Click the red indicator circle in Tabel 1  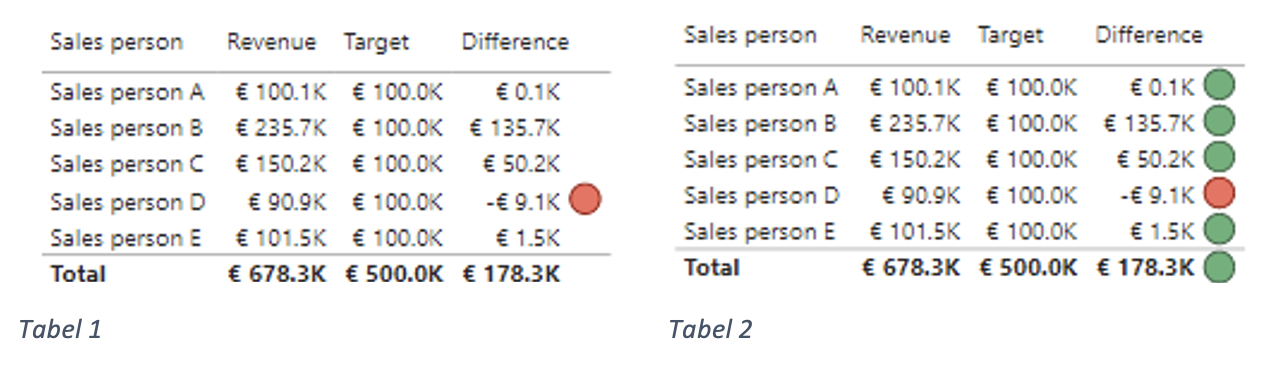pyautogui.click(x=585, y=199)
